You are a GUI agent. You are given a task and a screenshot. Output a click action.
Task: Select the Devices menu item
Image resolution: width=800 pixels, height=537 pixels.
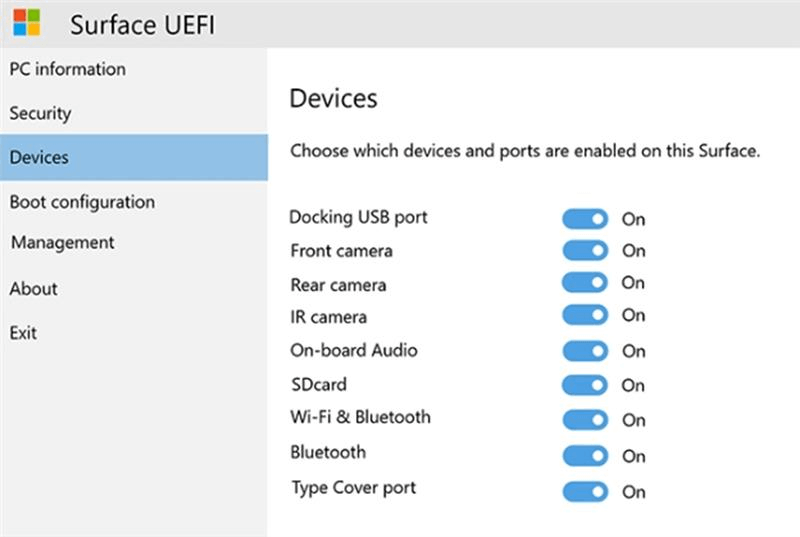click(39, 157)
